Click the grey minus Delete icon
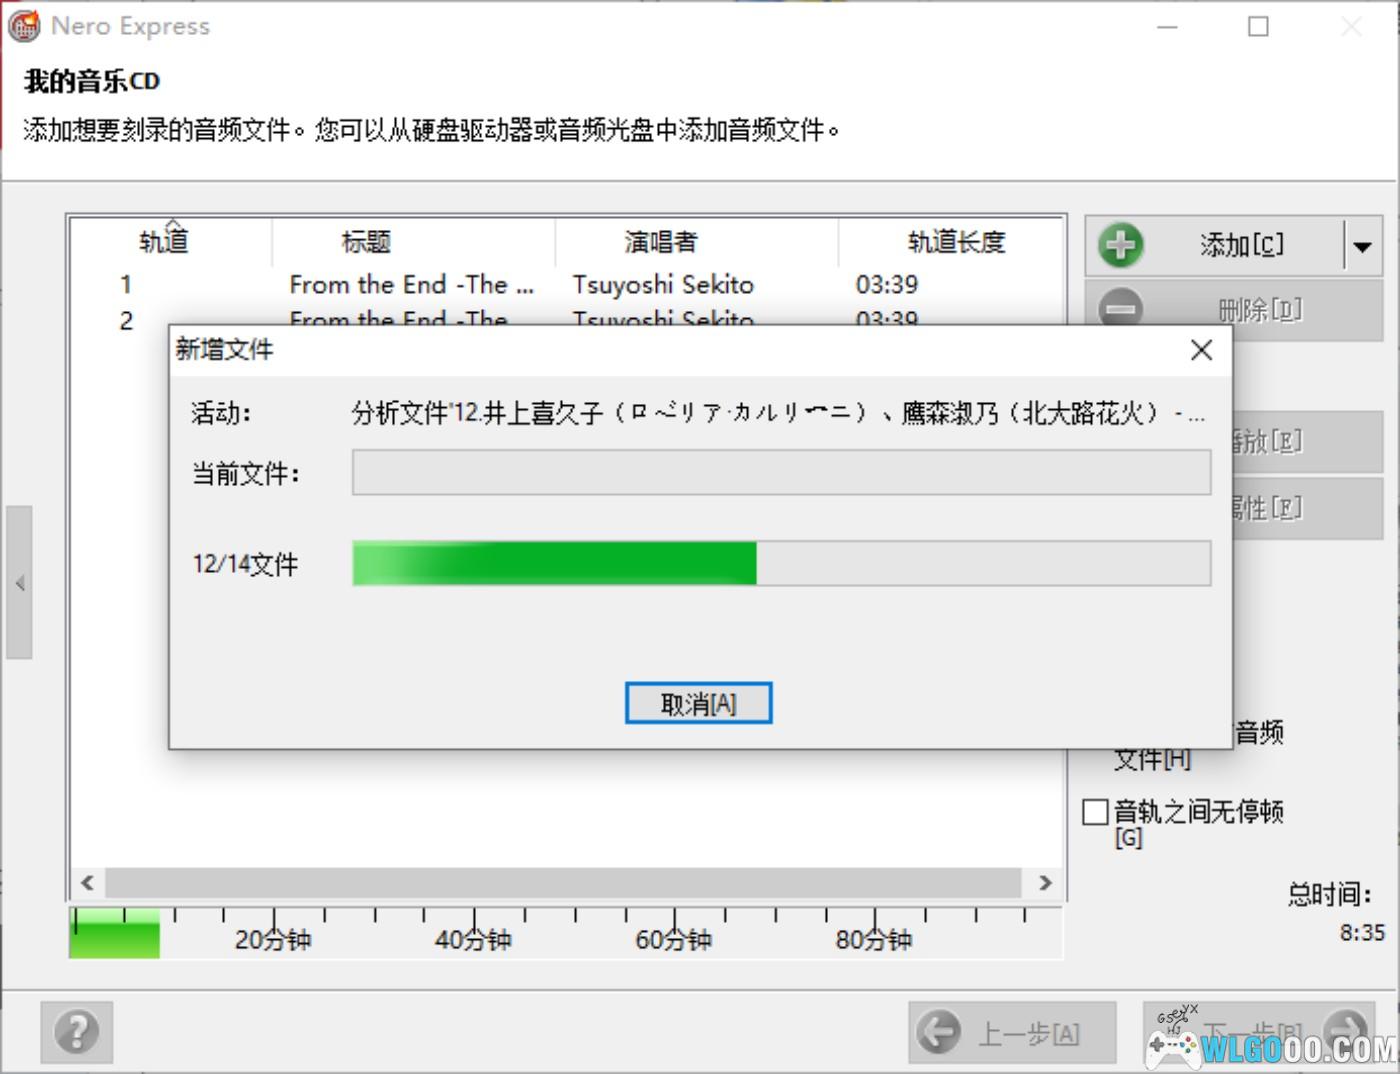The height and width of the screenshot is (1074, 1400). [1120, 310]
